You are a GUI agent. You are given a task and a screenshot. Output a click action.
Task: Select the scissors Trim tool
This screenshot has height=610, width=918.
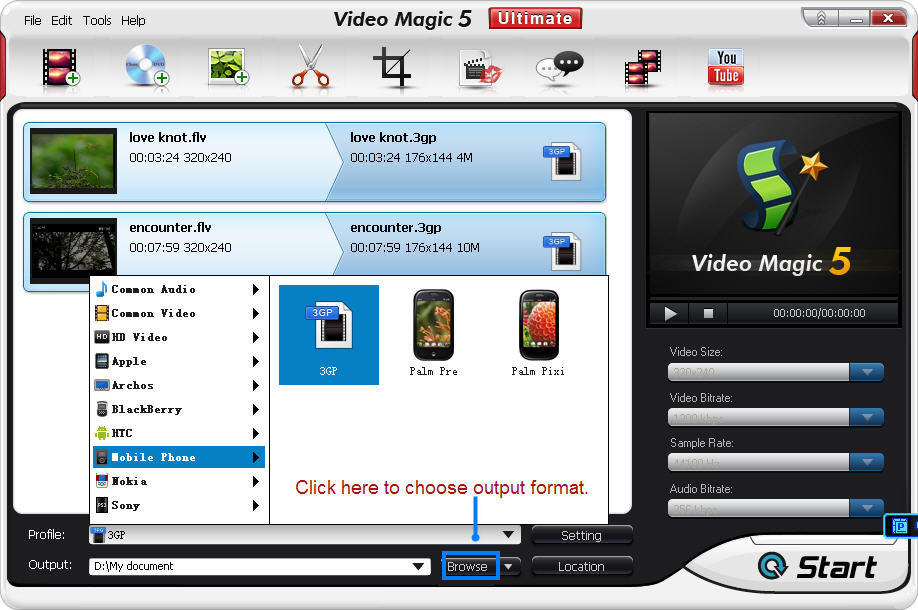[x=310, y=66]
